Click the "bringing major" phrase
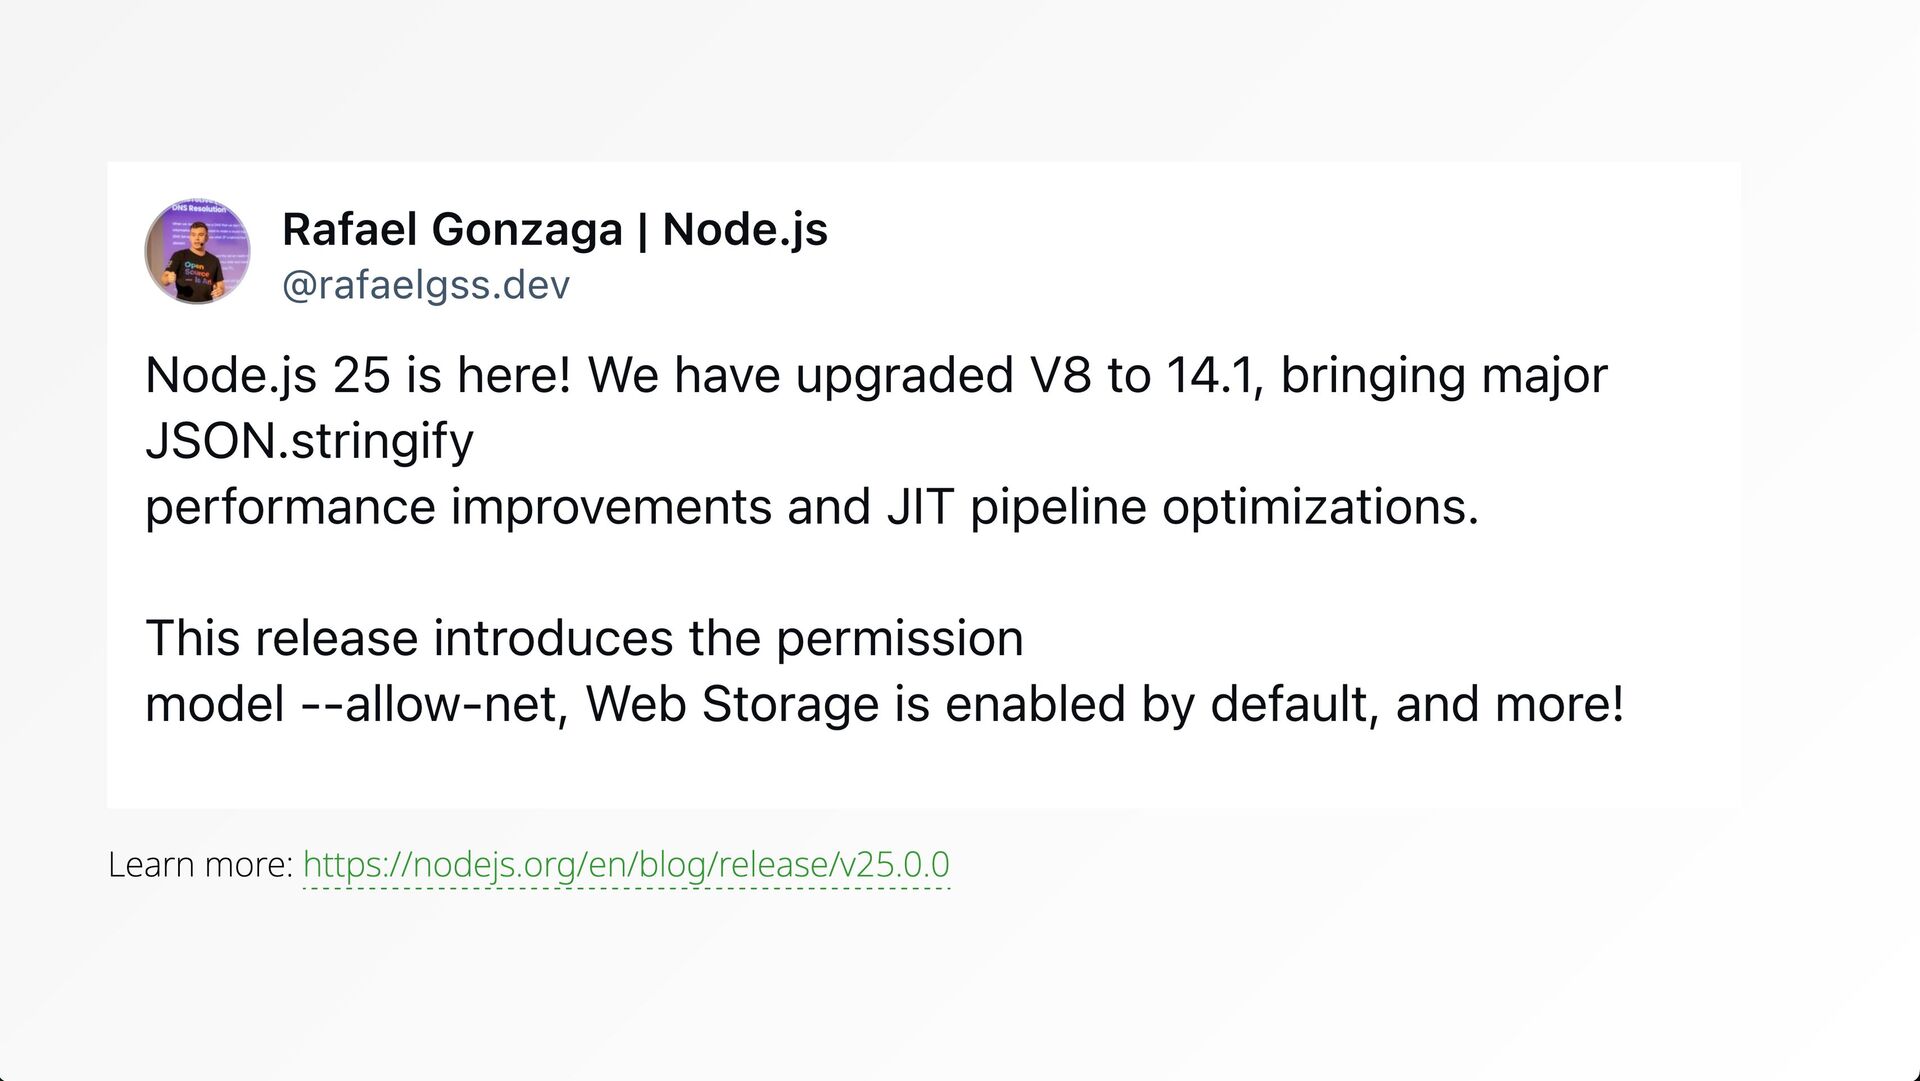The width and height of the screenshot is (1920, 1081). coord(1443,376)
